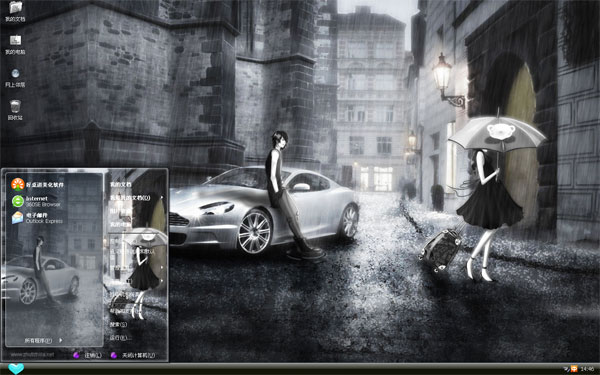The image size is (600, 375).
Task: Expand the 我最近的文档 submenu arrow
Action: (162, 198)
